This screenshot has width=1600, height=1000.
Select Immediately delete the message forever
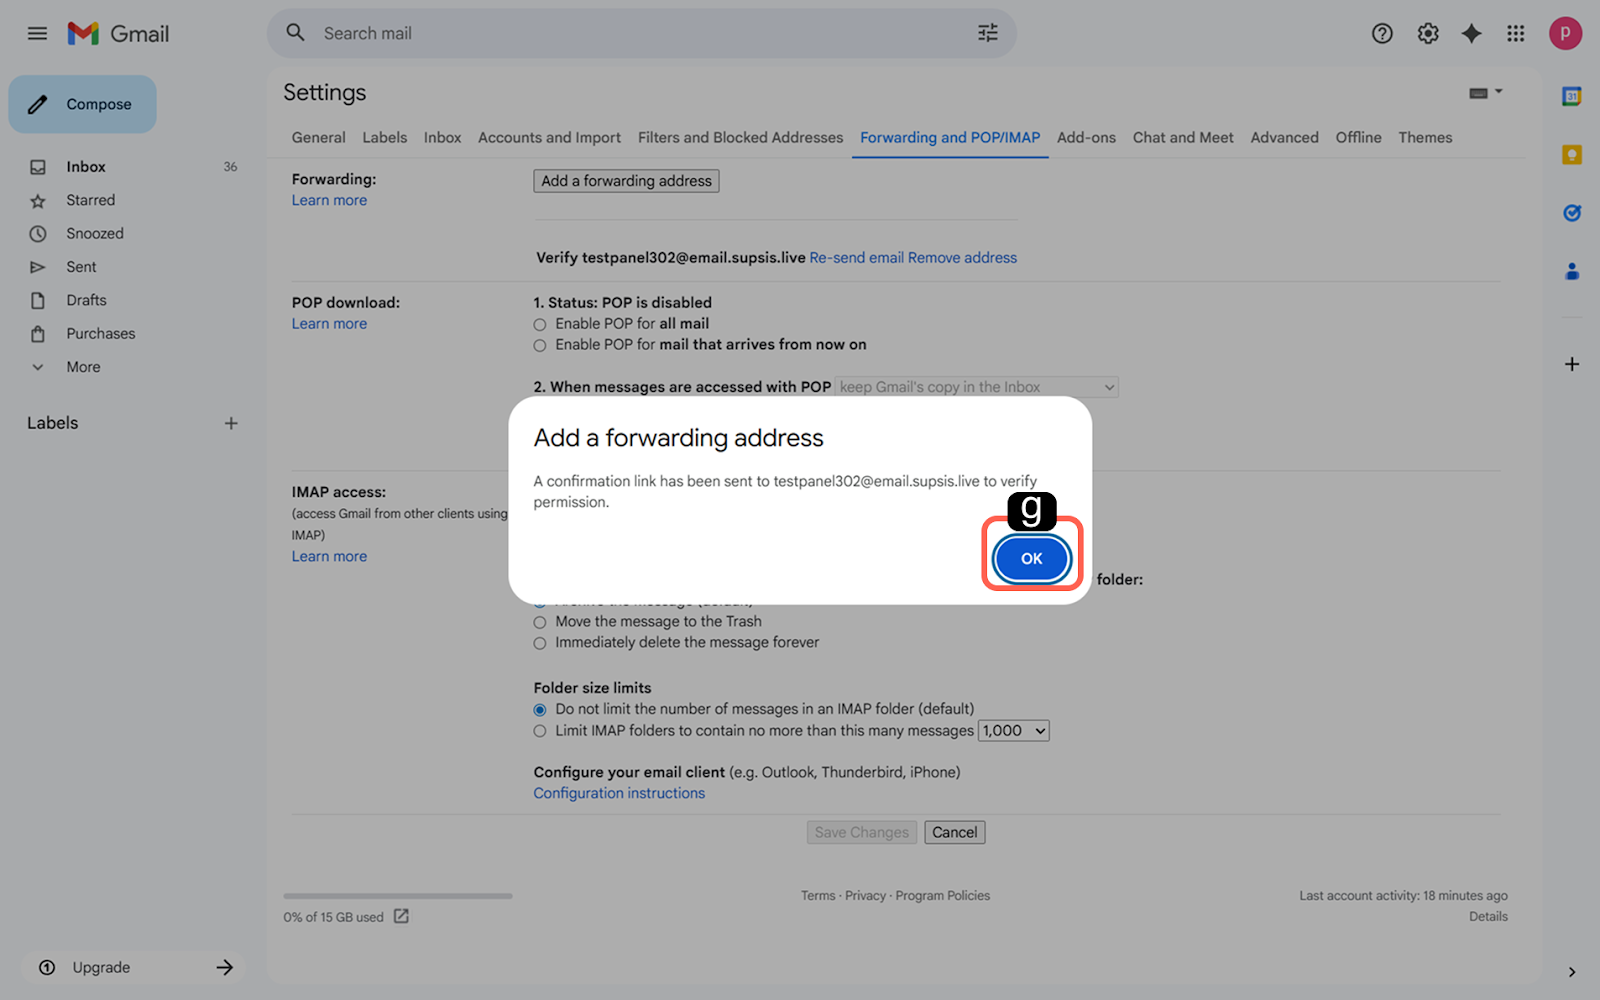(x=540, y=643)
